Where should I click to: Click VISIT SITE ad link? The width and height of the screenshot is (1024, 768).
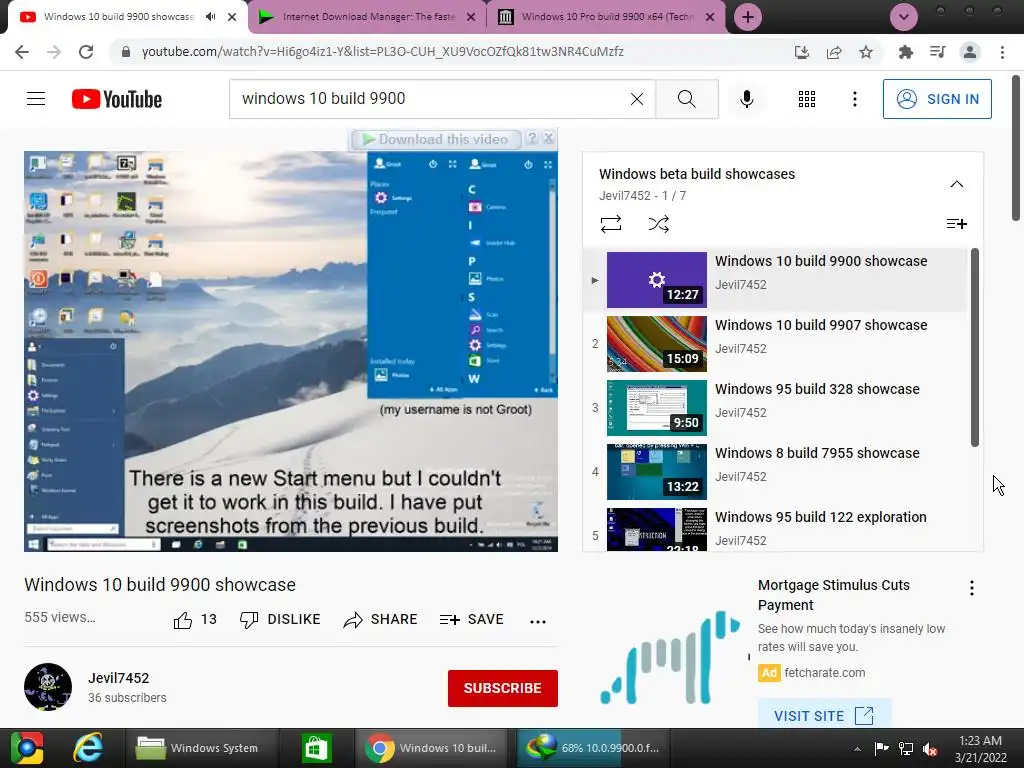[x=824, y=716]
